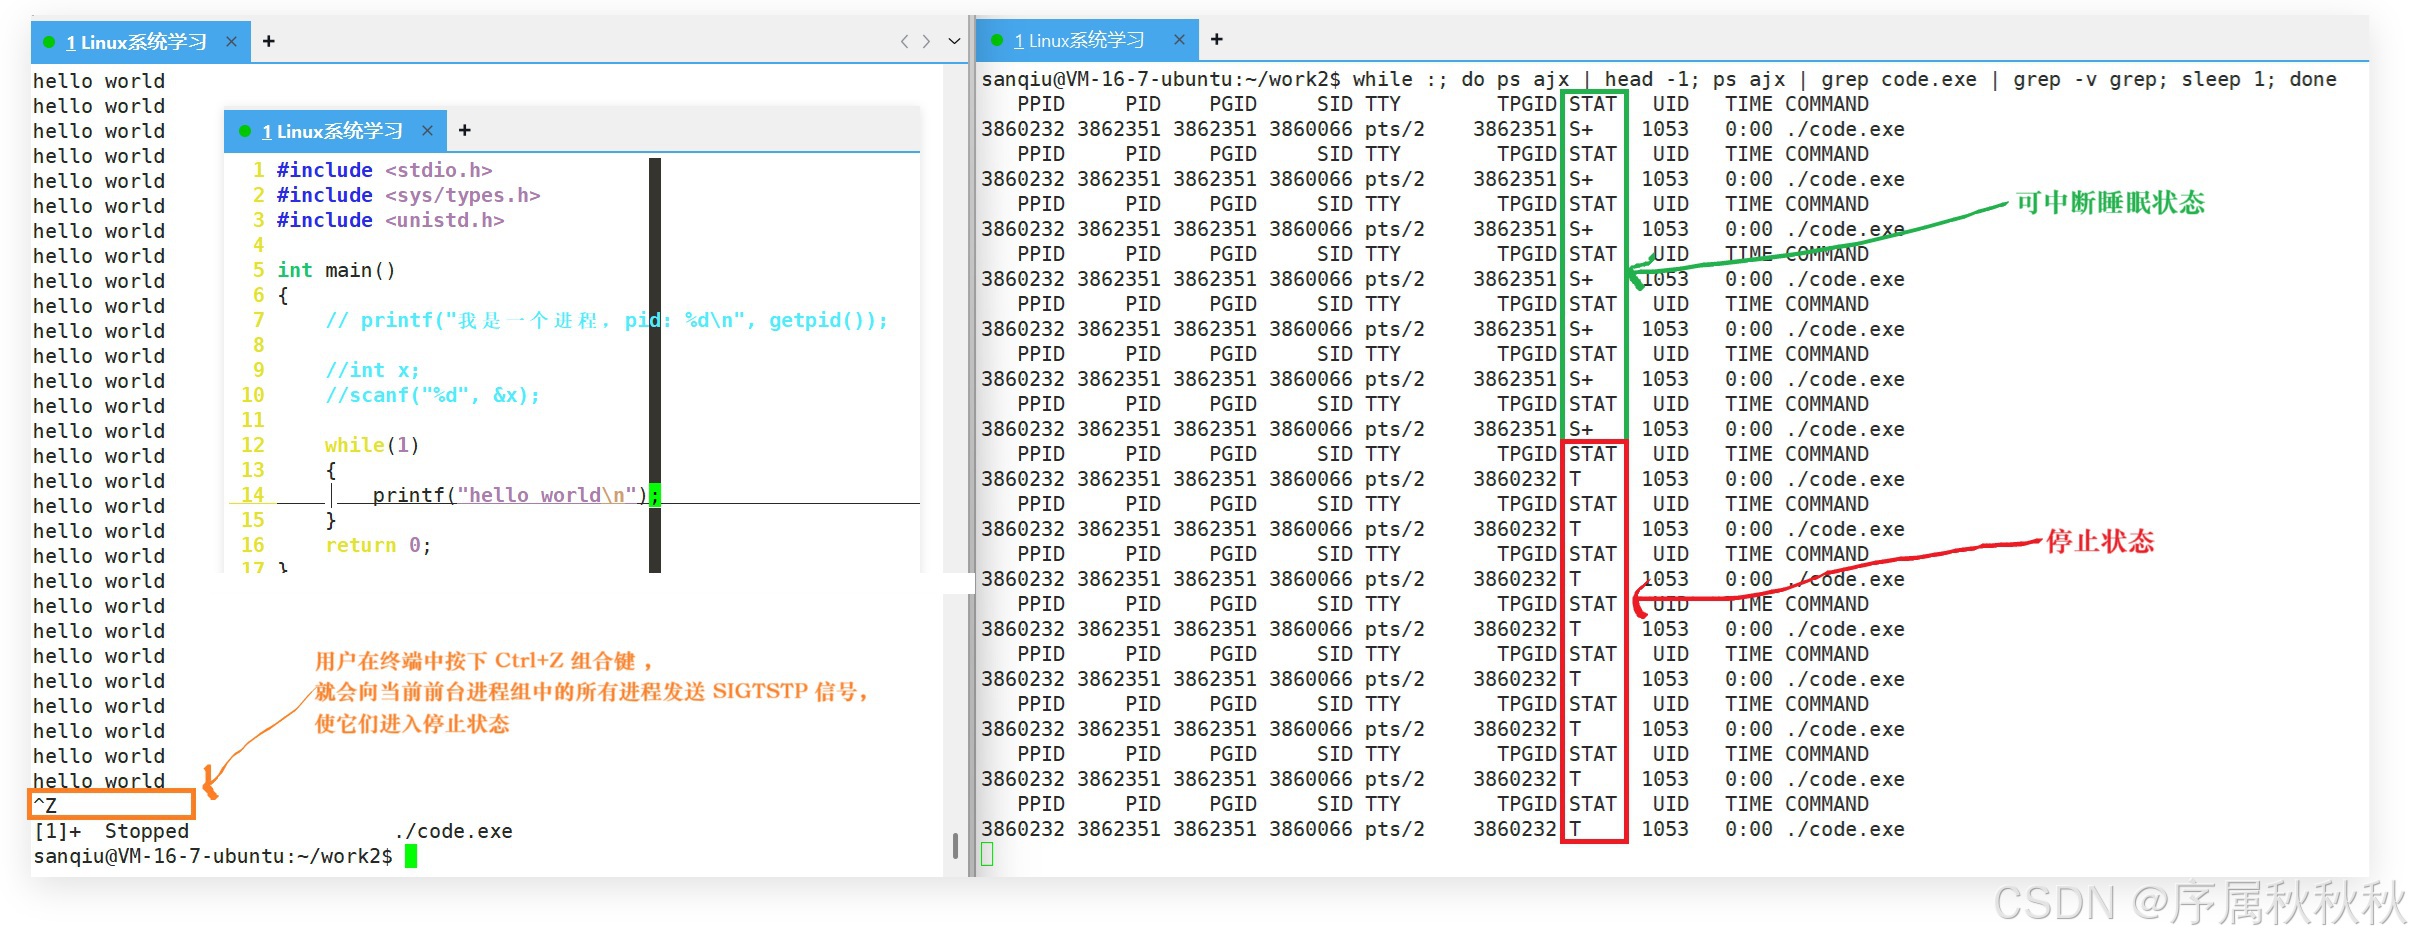Click line 2 '#include <sys/types.h>'
Viewport: 2412px width, 943px height.
click(x=408, y=195)
